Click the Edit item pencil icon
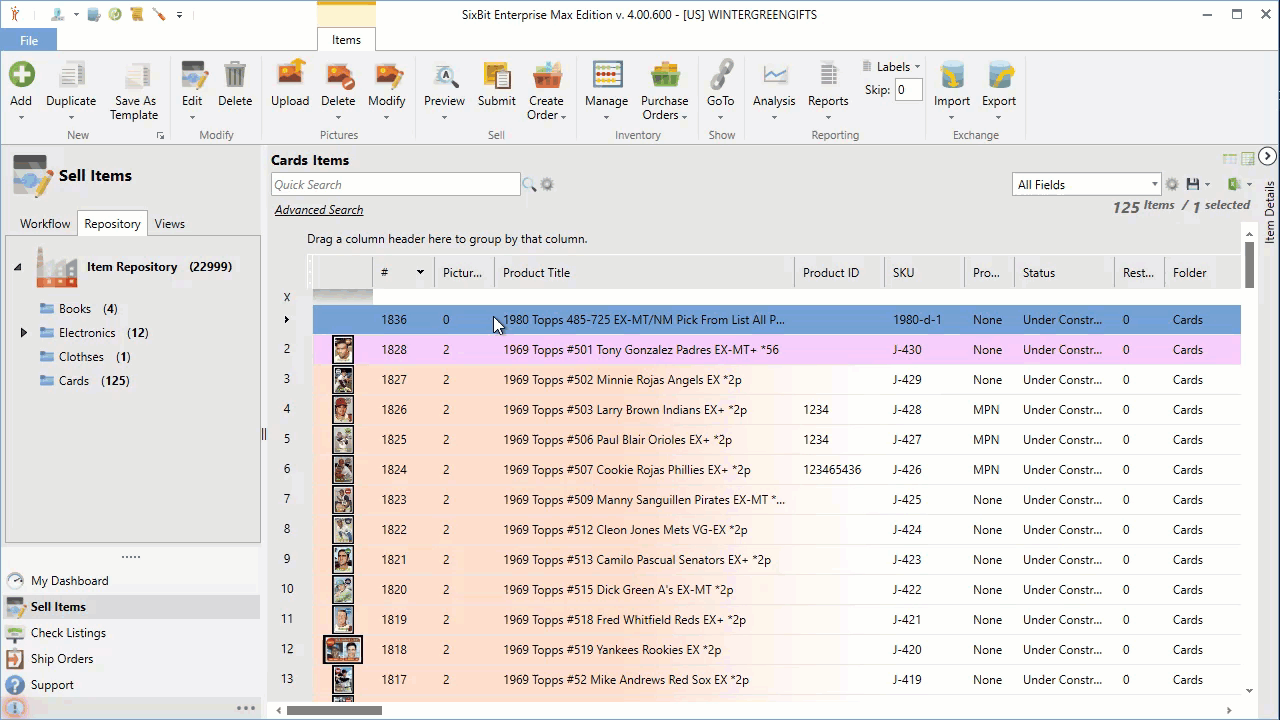This screenshot has width=1280, height=720. coord(193,75)
